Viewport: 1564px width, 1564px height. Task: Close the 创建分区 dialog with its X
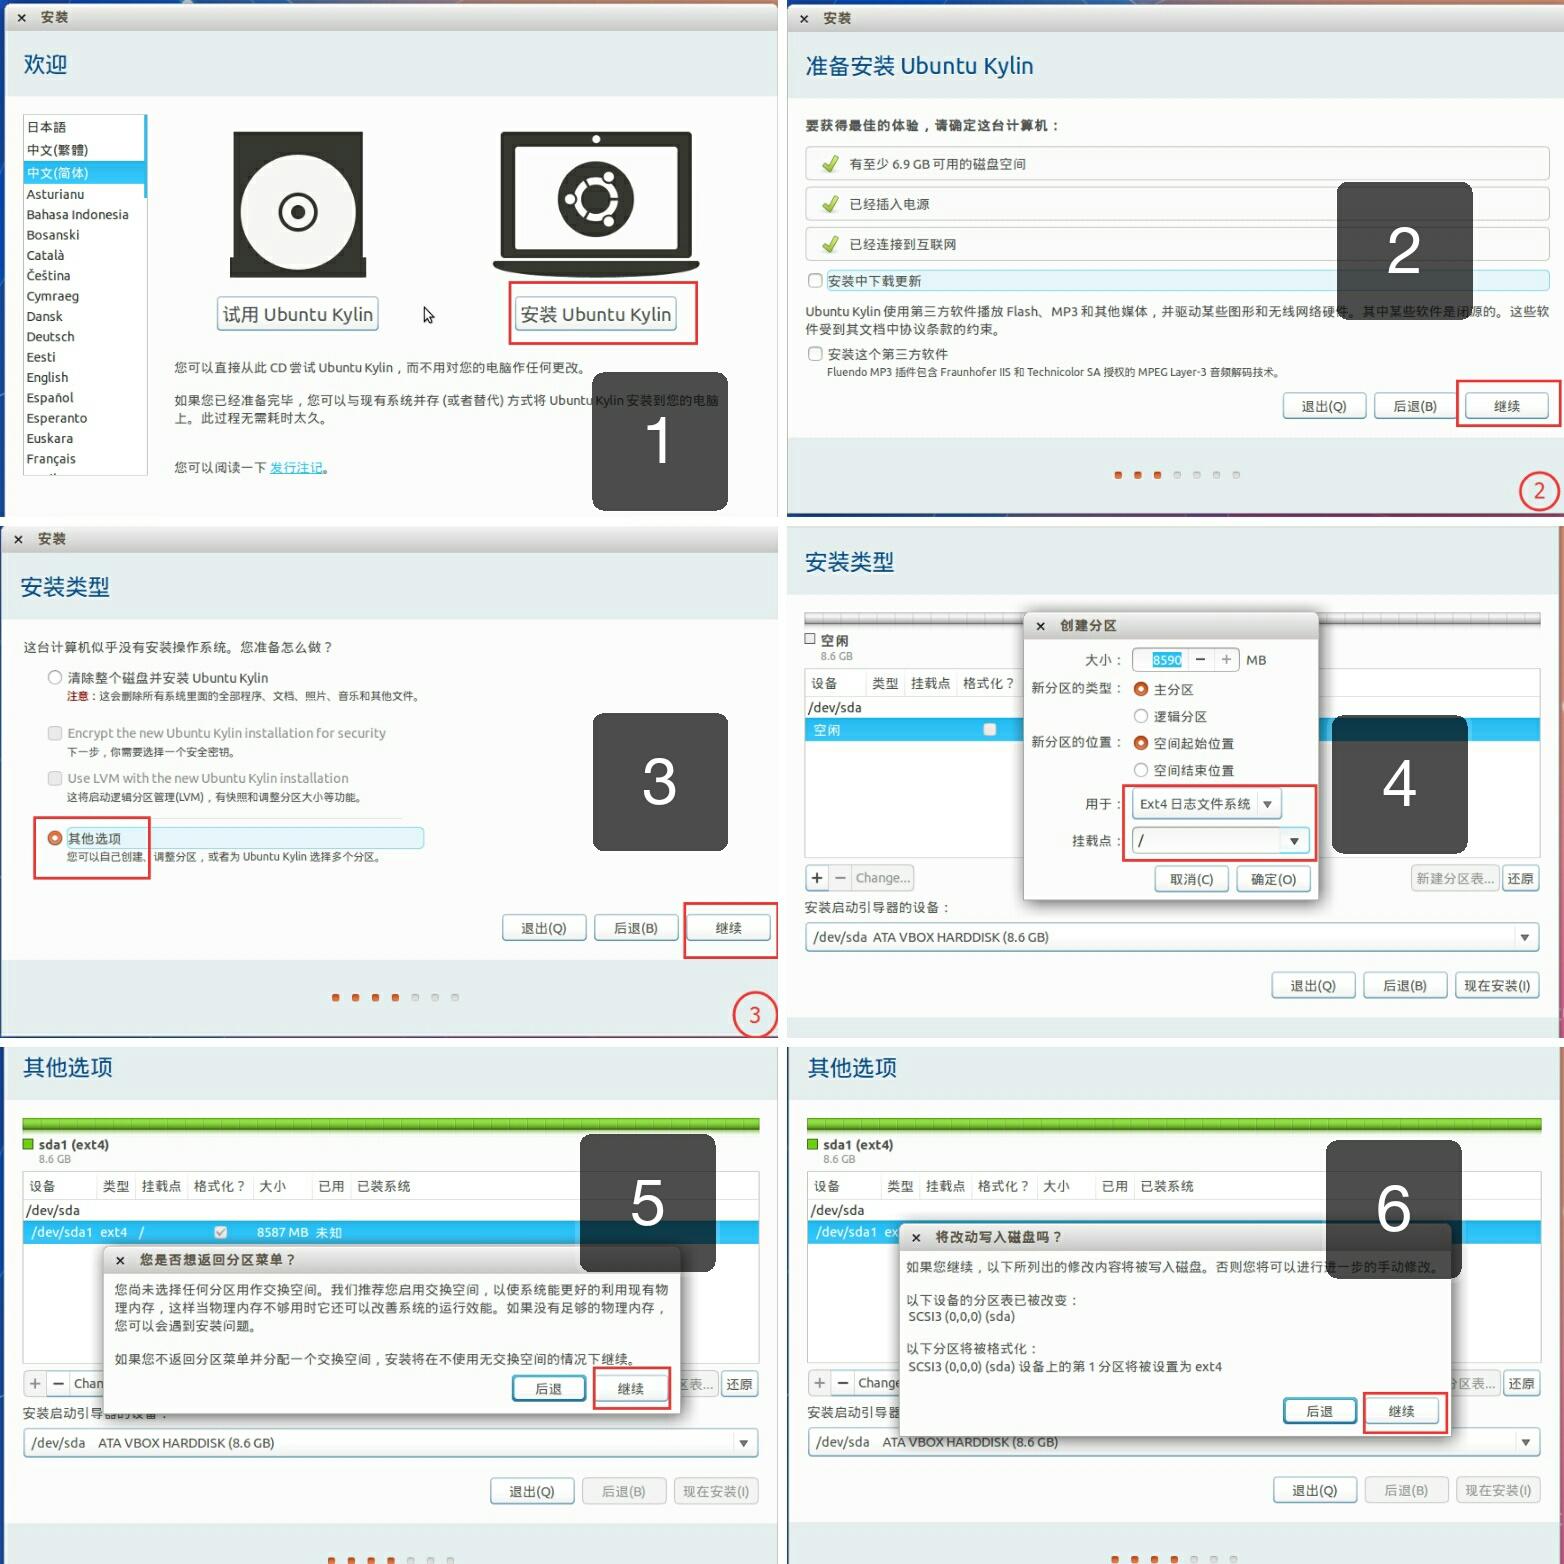pos(1041,626)
